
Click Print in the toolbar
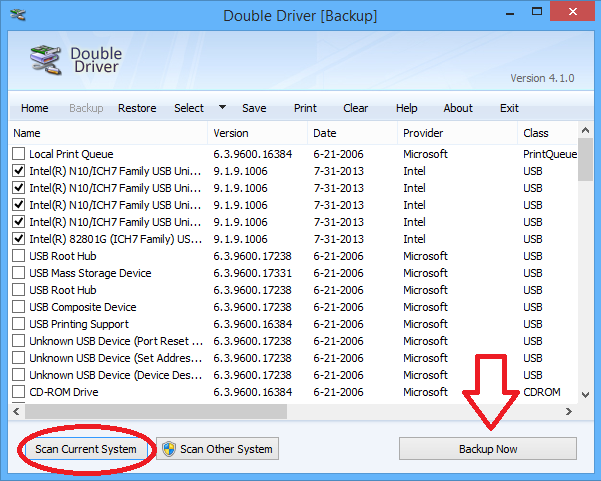[305, 108]
